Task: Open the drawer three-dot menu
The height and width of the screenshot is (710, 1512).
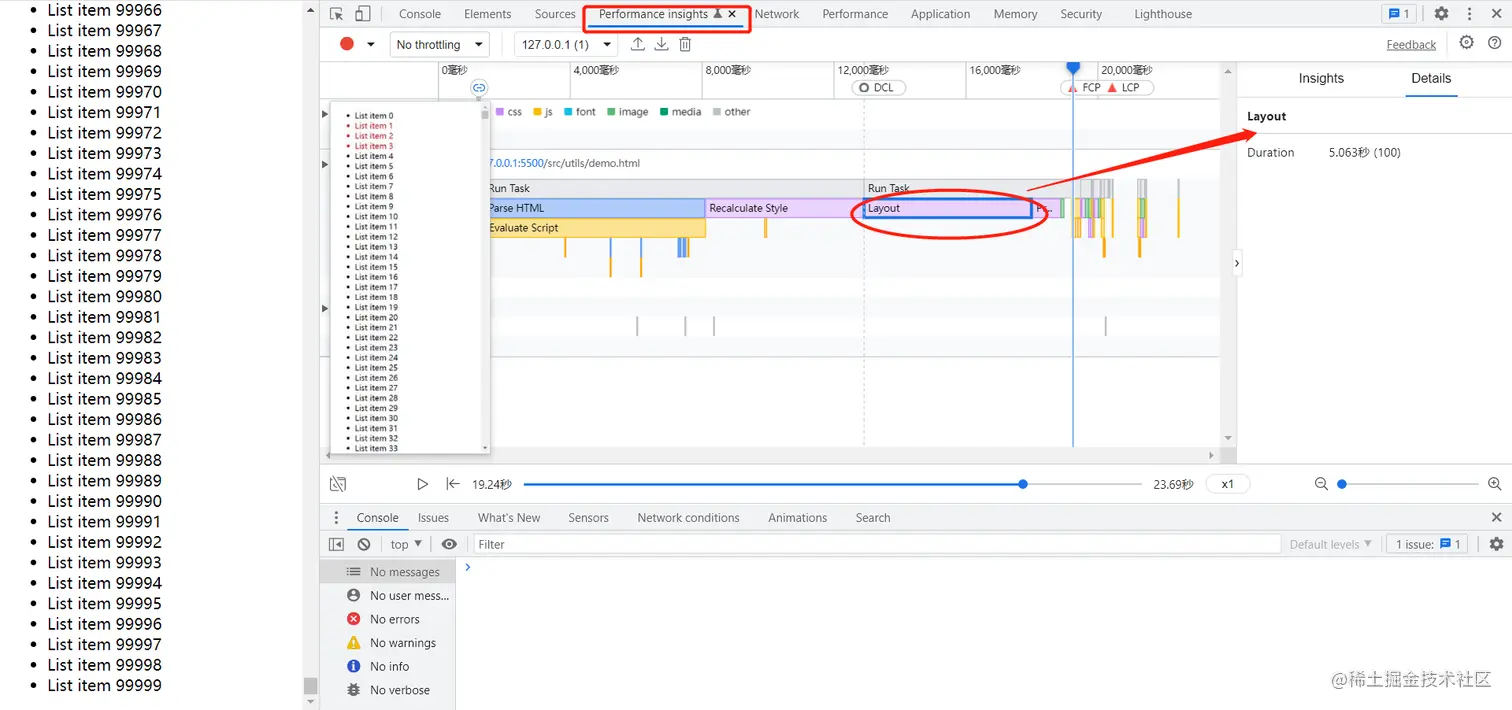Action: pyautogui.click(x=336, y=518)
